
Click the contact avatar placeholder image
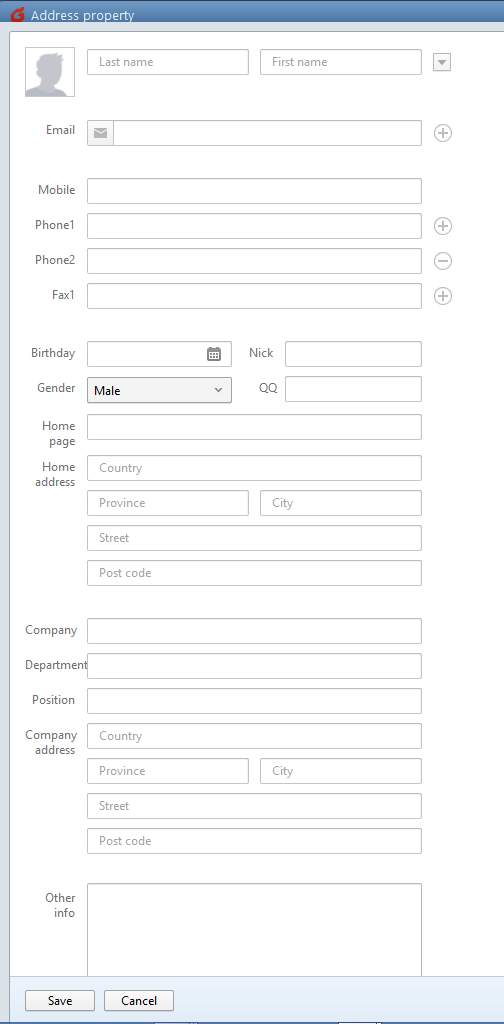(50, 72)
